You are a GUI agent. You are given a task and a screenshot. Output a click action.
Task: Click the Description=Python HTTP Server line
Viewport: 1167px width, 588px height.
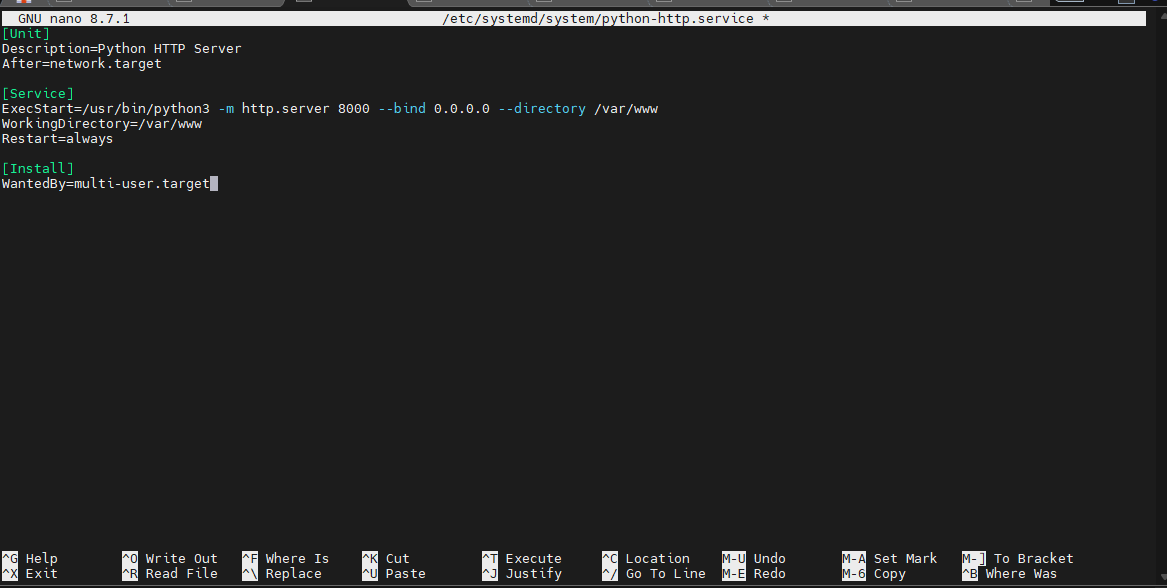click(x=121, y=48)
